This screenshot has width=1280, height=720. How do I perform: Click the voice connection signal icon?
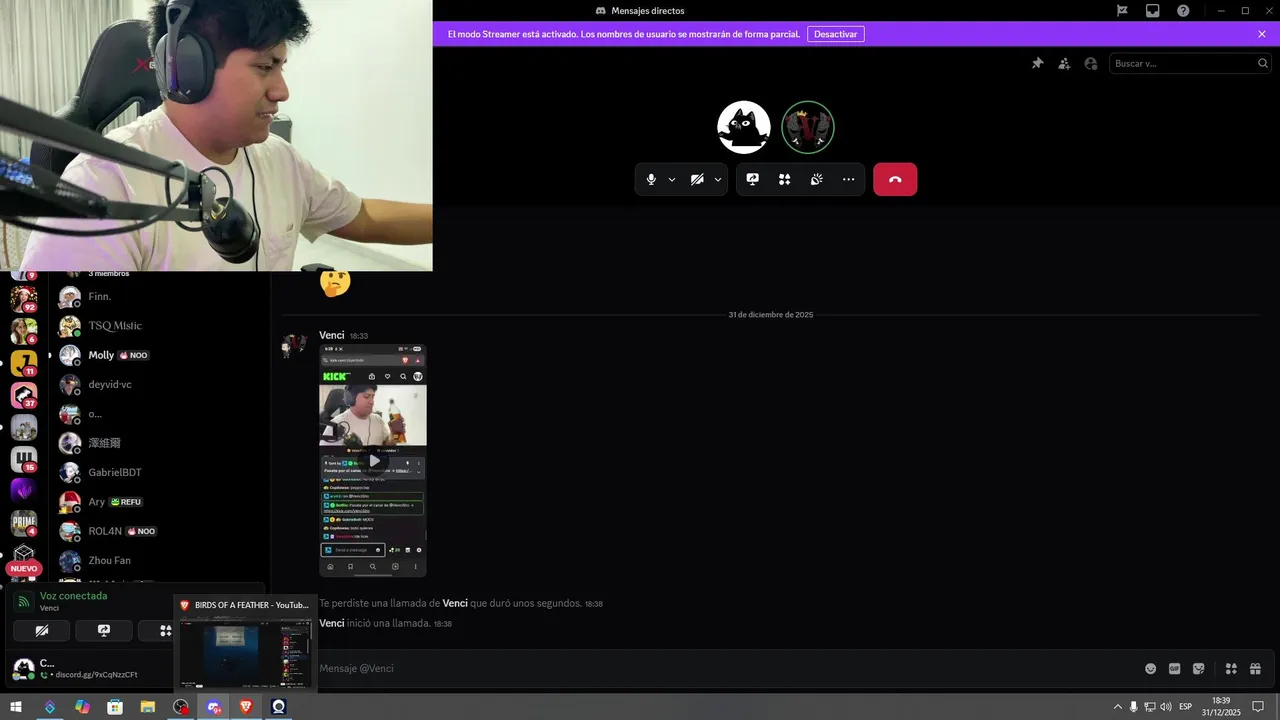point(24,601)
